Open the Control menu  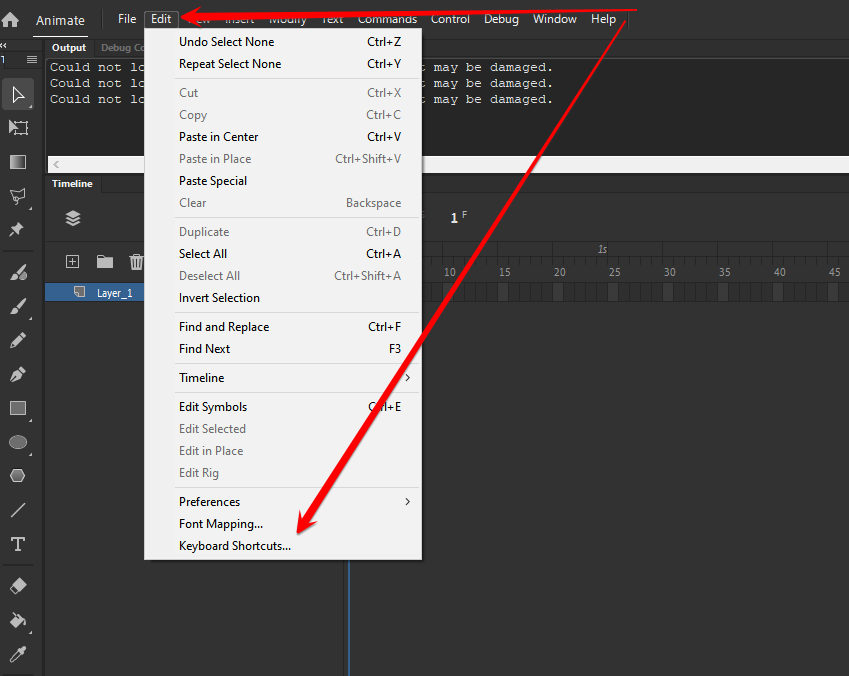pos(450,19)
